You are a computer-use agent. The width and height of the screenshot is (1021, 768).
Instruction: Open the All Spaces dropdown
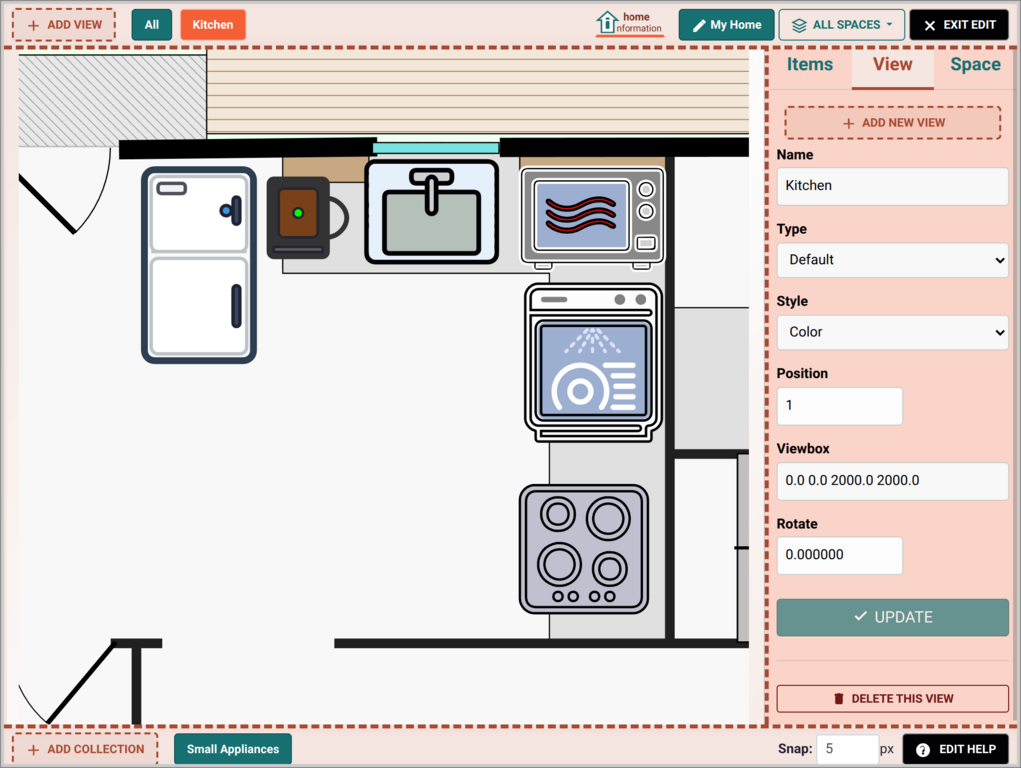(x=841, y=25)
